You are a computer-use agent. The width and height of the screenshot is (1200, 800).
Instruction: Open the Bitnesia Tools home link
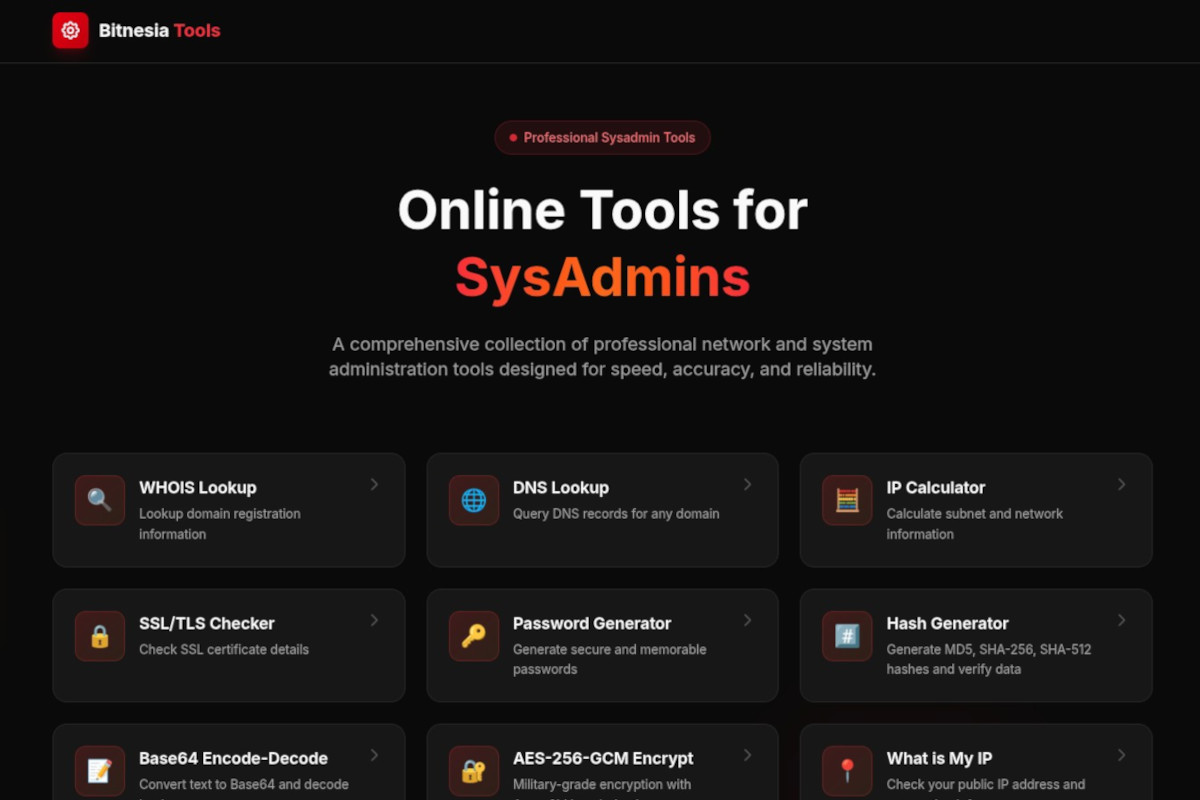[137, 30]
